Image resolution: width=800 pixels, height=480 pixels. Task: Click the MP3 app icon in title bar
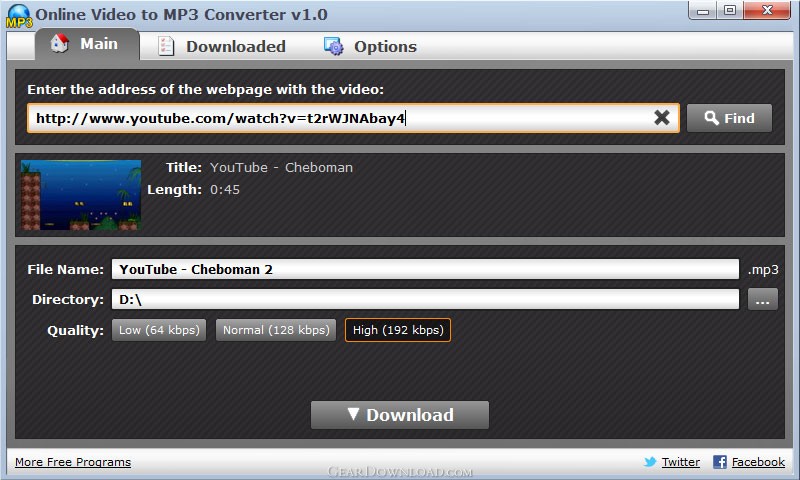19,15
